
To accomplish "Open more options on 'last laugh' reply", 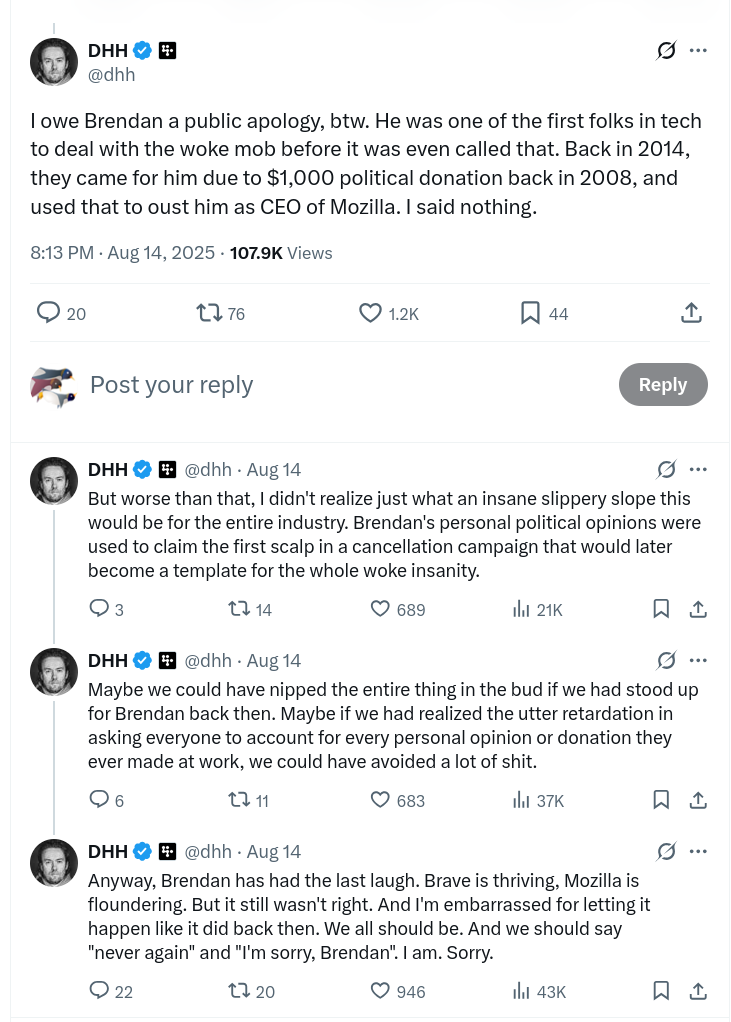I will point(698,851).
